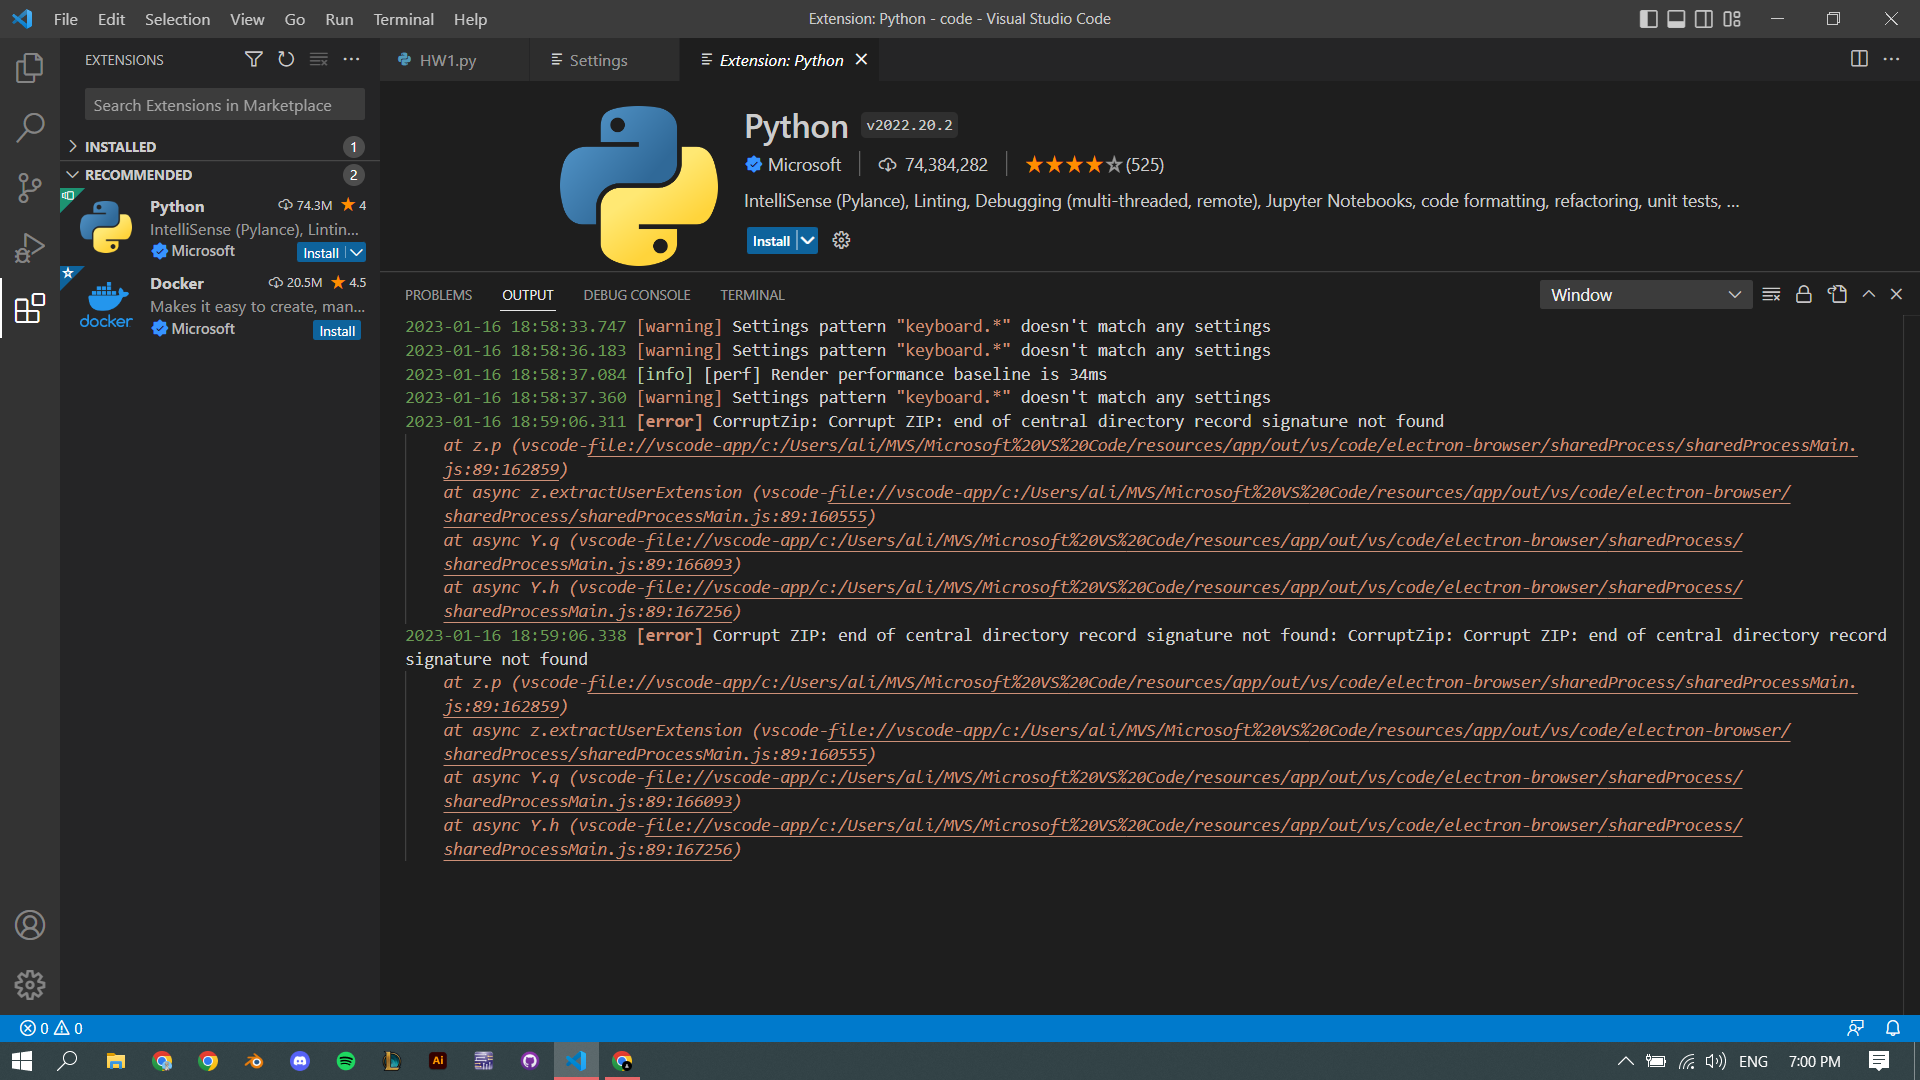Click the Filter Extensions funnel icon

pyautogui.click(x=253, y=59)
